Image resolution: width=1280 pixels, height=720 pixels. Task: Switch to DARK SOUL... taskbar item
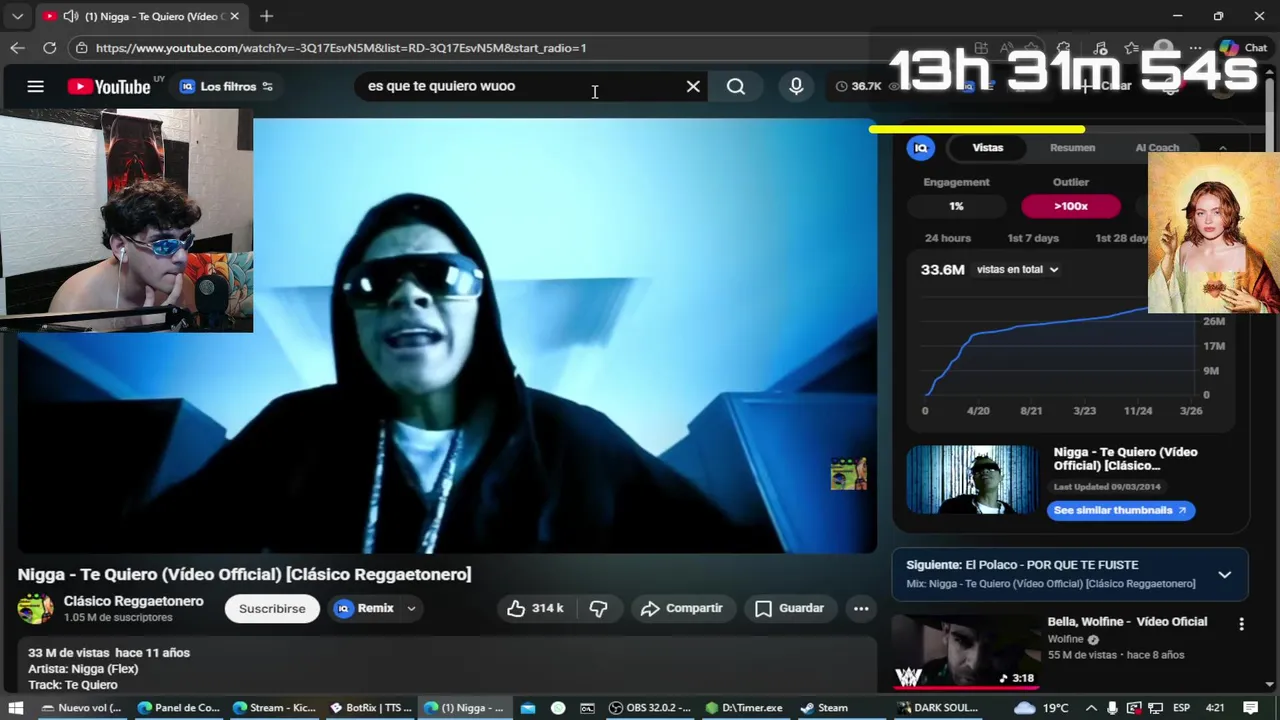[938, 708]
